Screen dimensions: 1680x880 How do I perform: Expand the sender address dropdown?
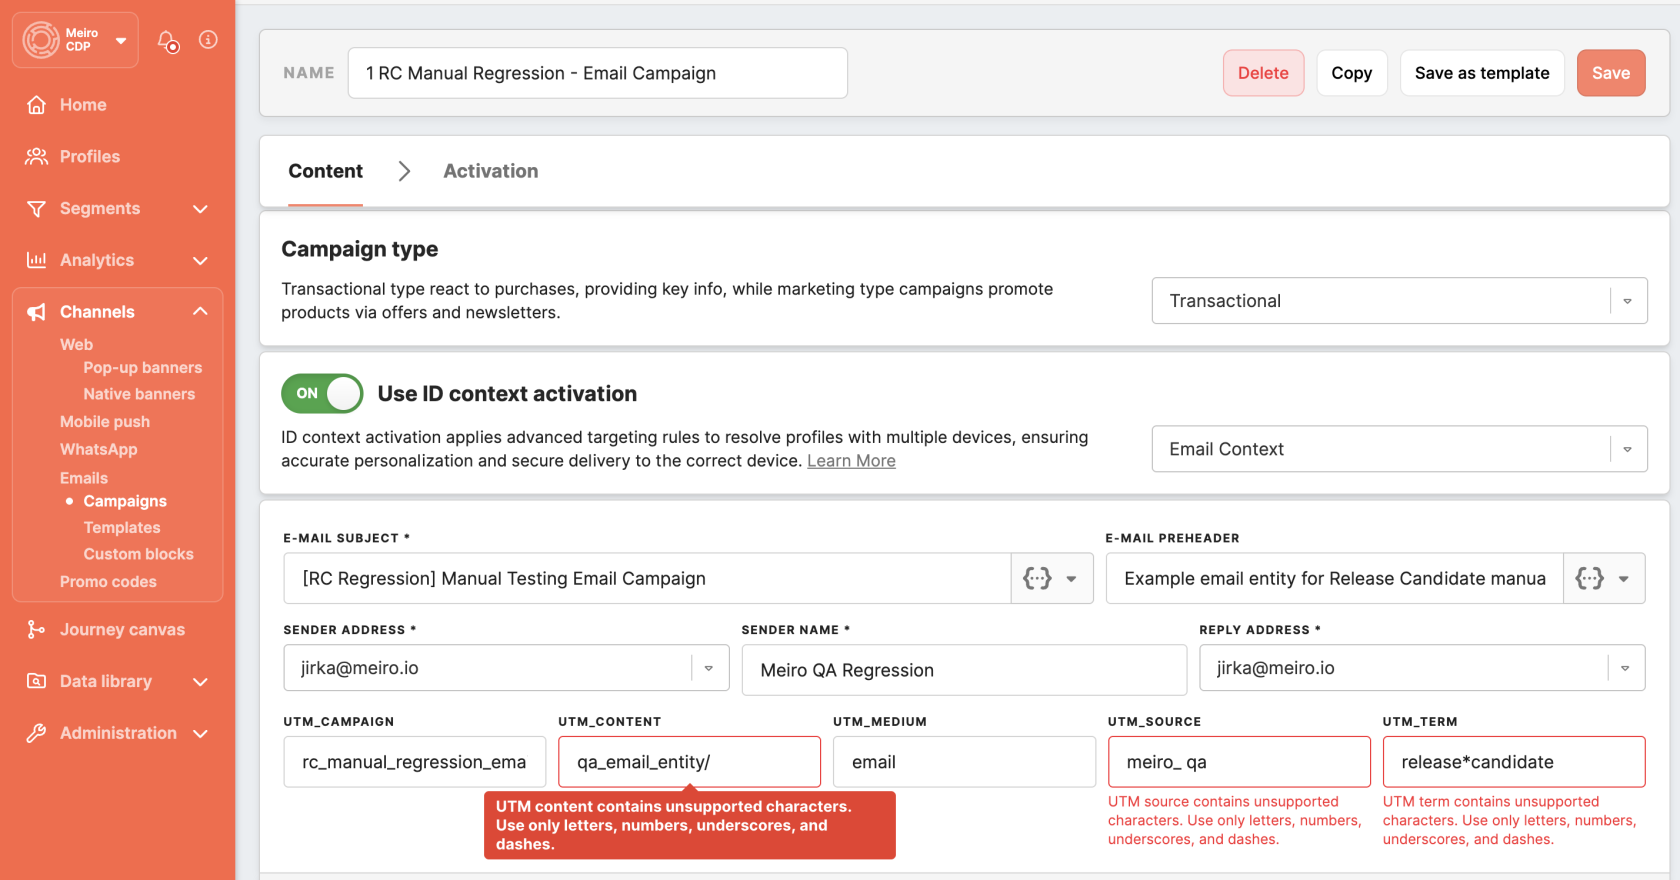point(709,668)
